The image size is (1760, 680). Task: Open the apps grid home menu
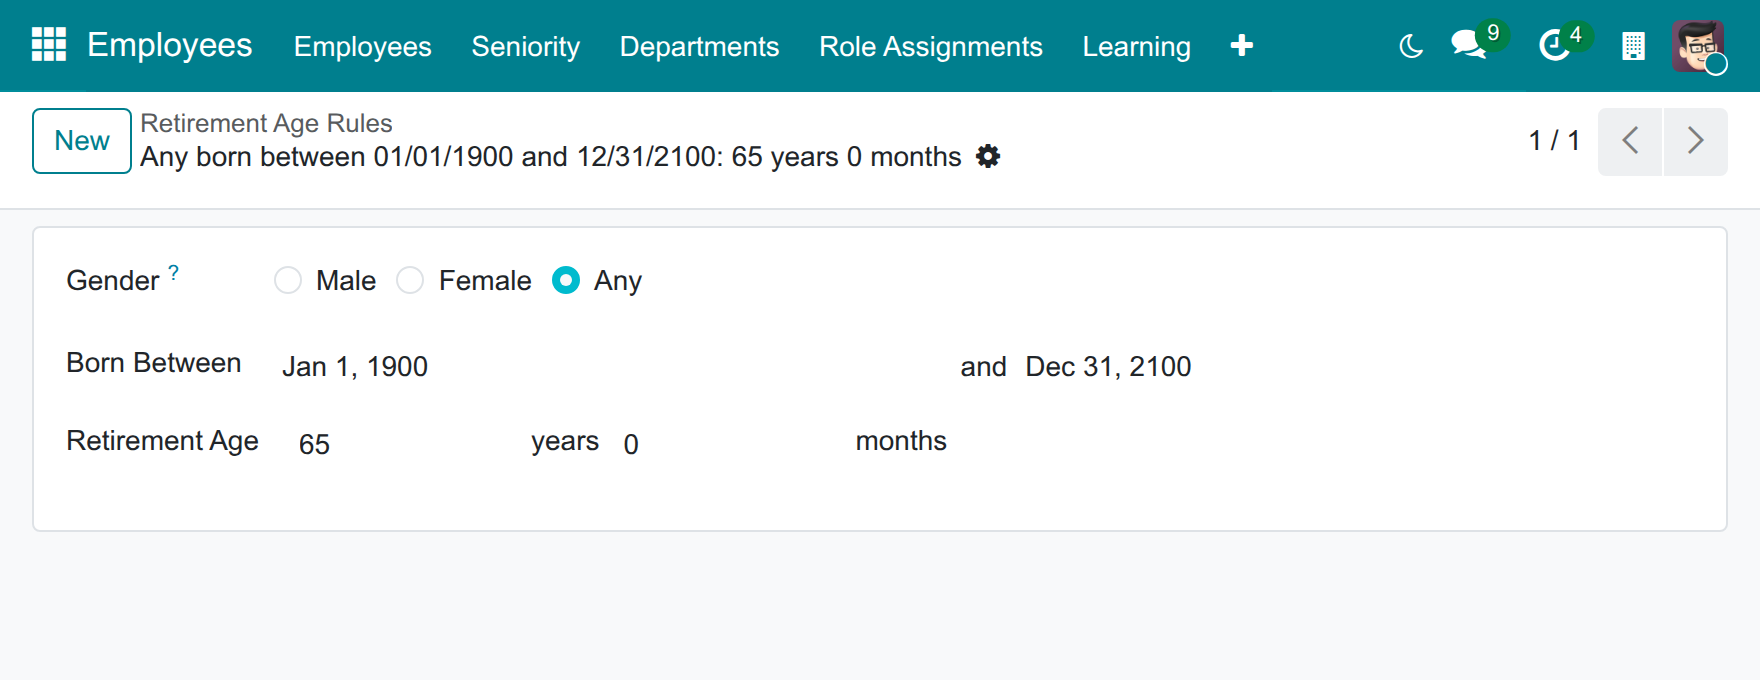pyautogui.click(x=49, y=45)
